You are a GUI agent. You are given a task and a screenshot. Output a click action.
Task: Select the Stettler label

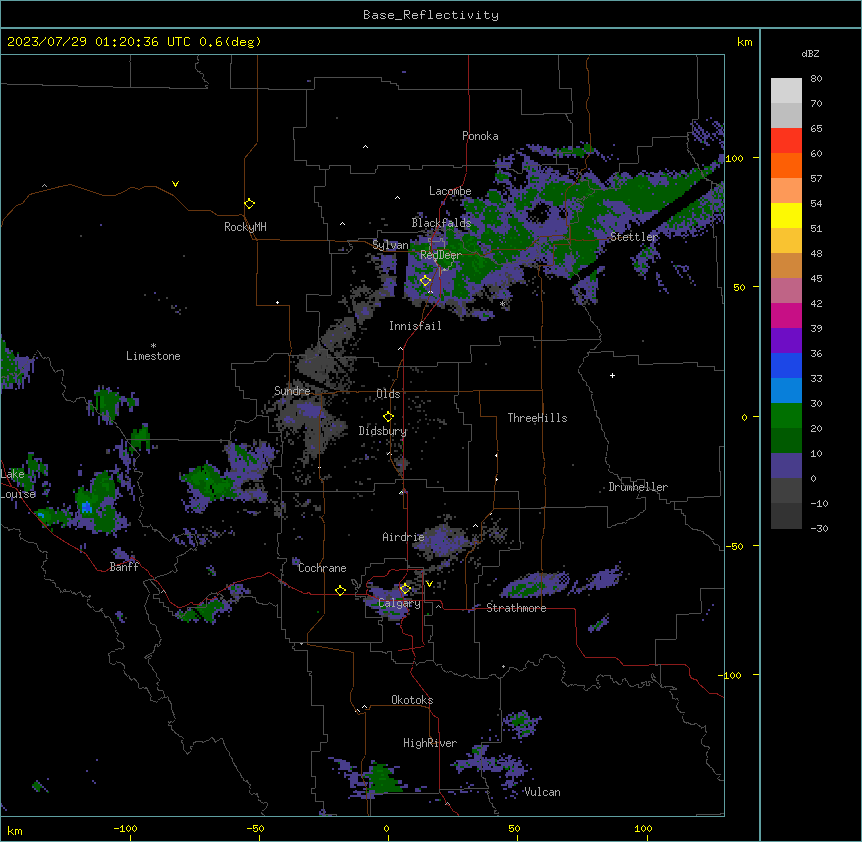coord(634,237)
